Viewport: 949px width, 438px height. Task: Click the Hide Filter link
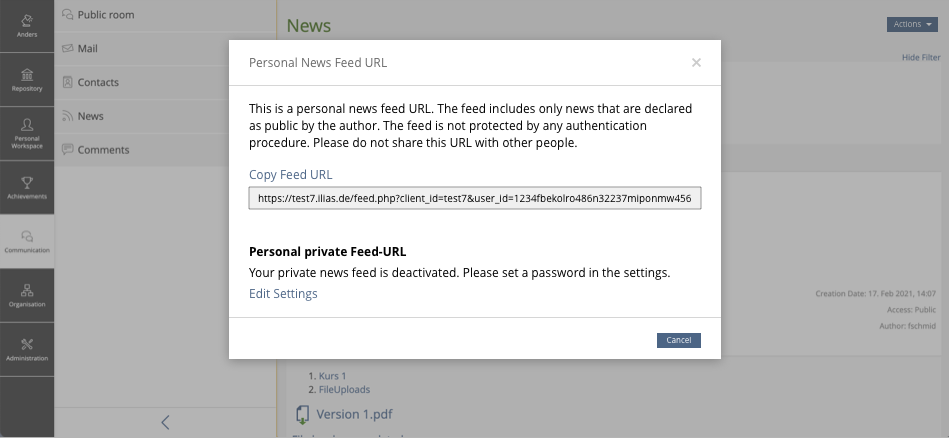pos(921,58)
